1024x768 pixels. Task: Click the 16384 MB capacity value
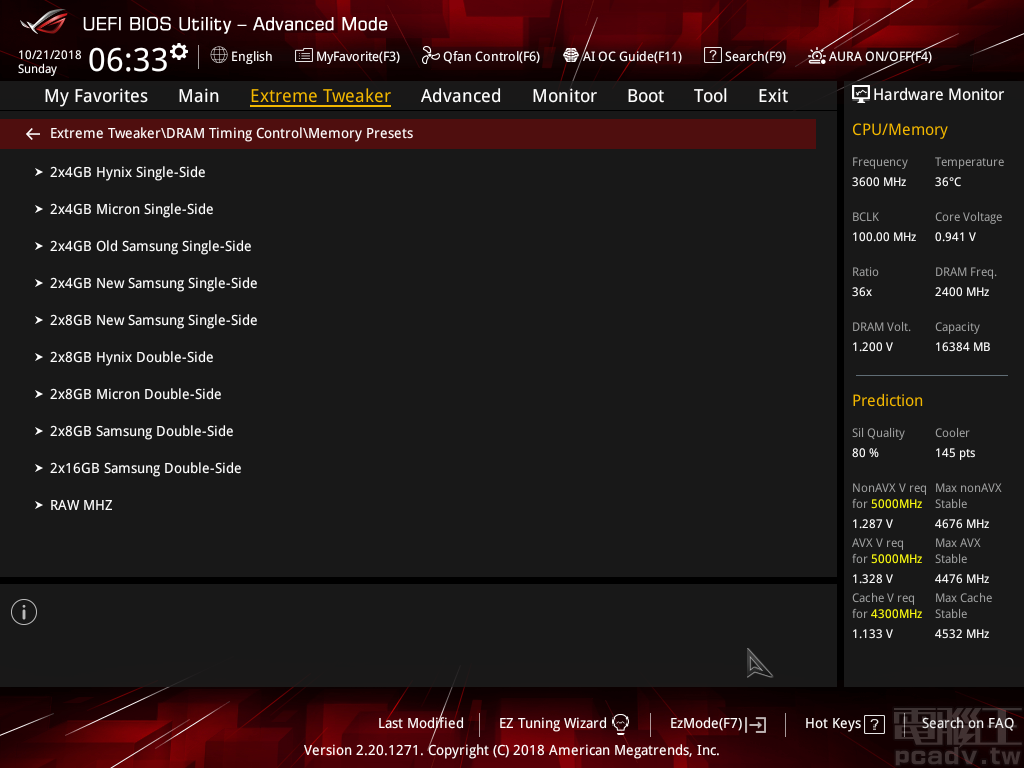(962, 347)
